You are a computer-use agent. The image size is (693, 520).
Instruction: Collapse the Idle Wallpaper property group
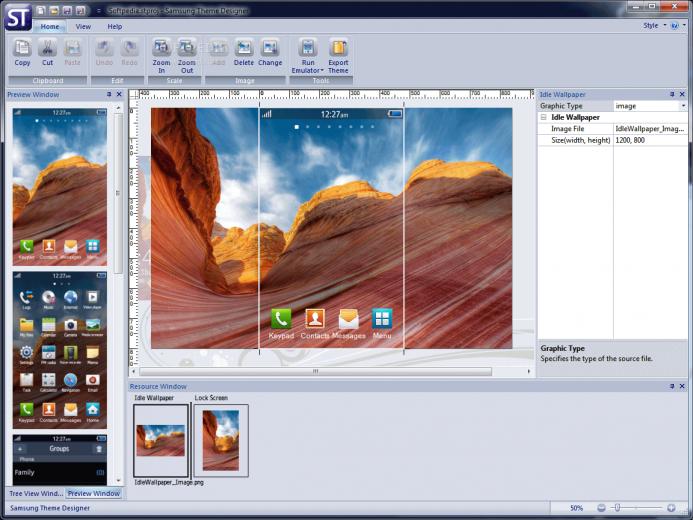[544, 117]
